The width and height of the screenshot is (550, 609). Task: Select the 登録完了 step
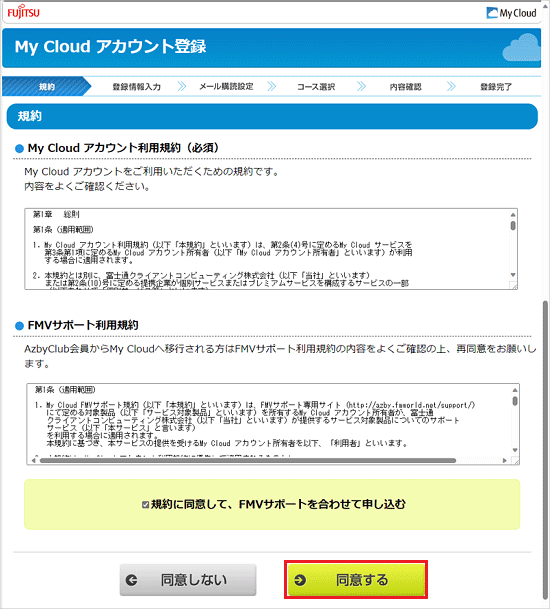click(x=496, y=87)
